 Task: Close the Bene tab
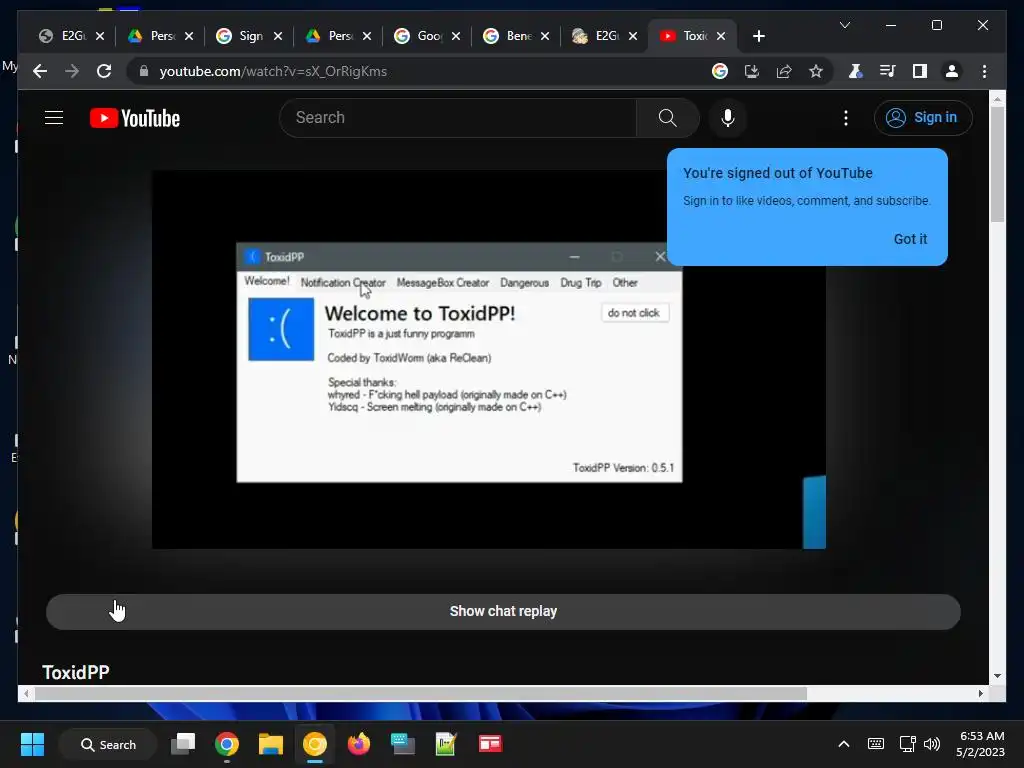pos(545,36)
